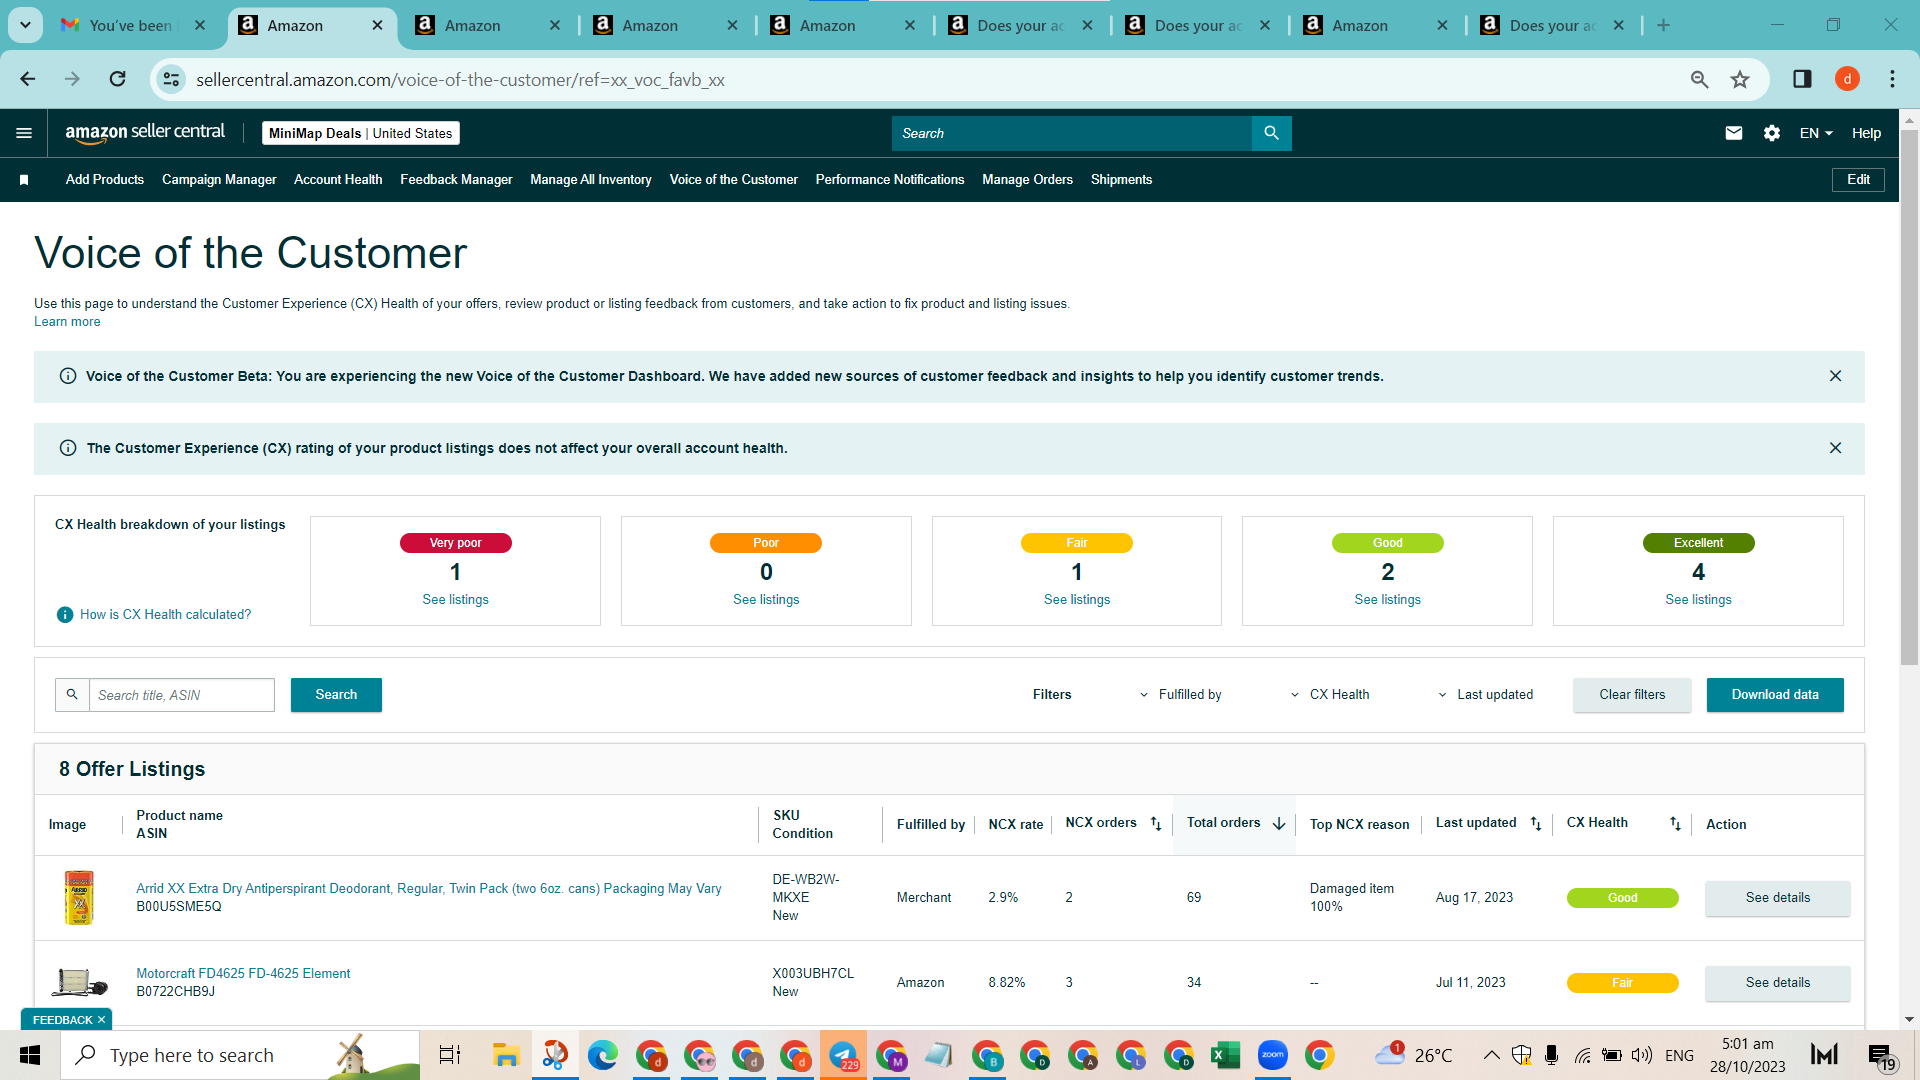Launch Excel from the taskbar
This screenshot has width=1920, height=1080.
(x=1225, y=1055)
